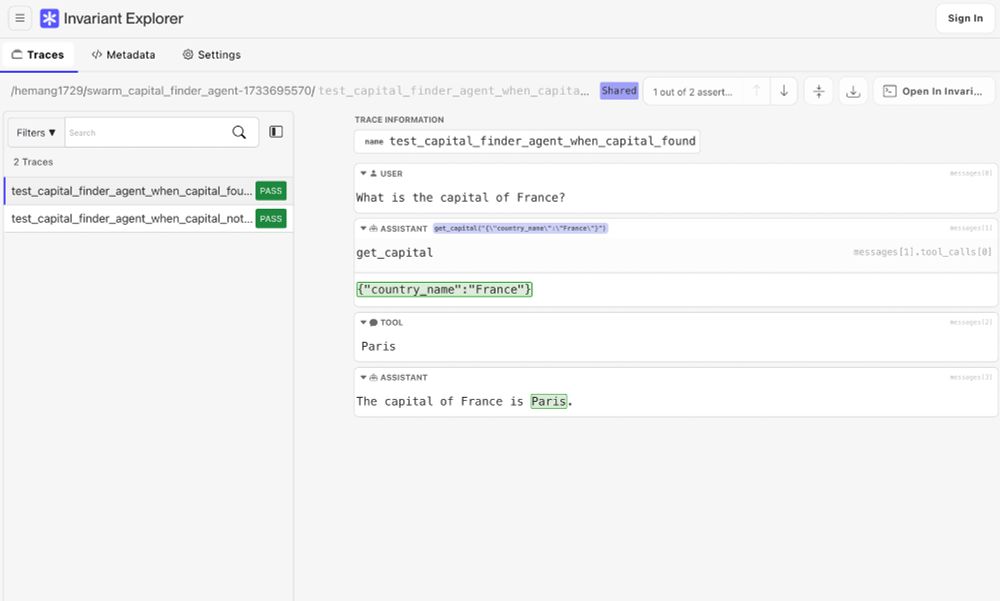Viewport: 1000px width, 601px height.
Task: Toggle the trace sidebar panel icon
Action: coord(276,131)
